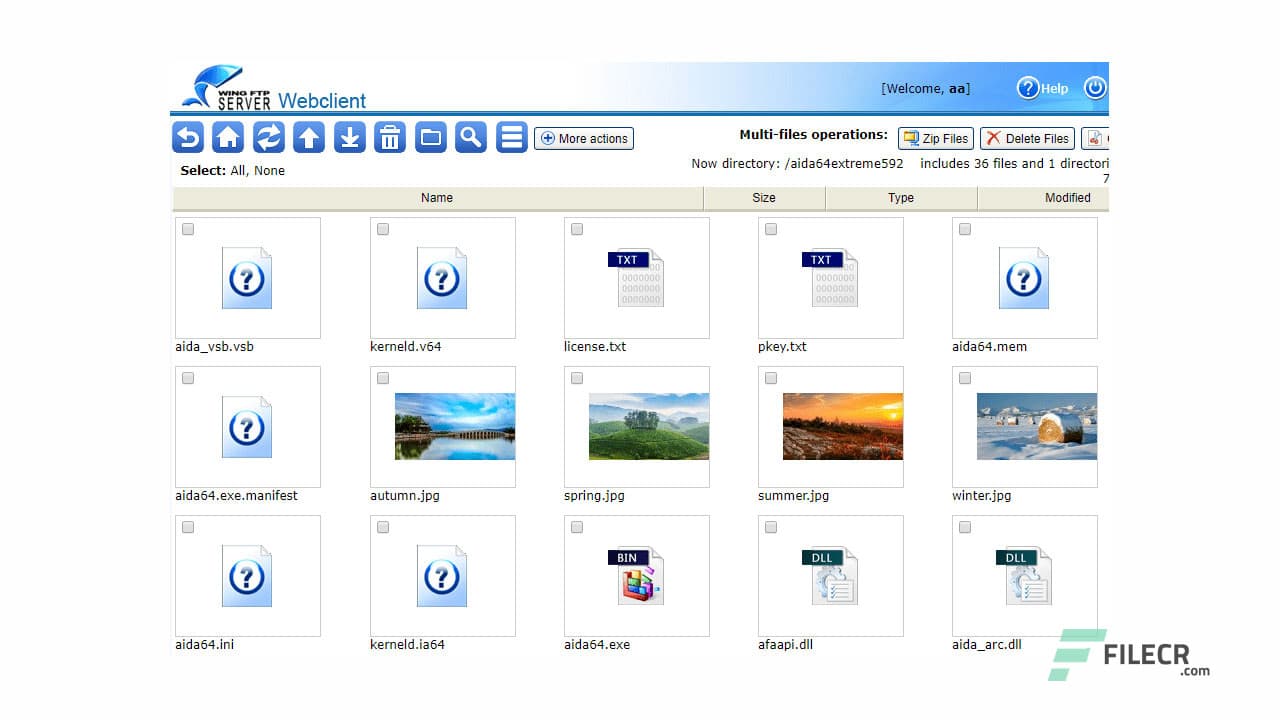This screenshot has width=1280, height=720.
Task: Open the Help icon
Action: 1029,88
